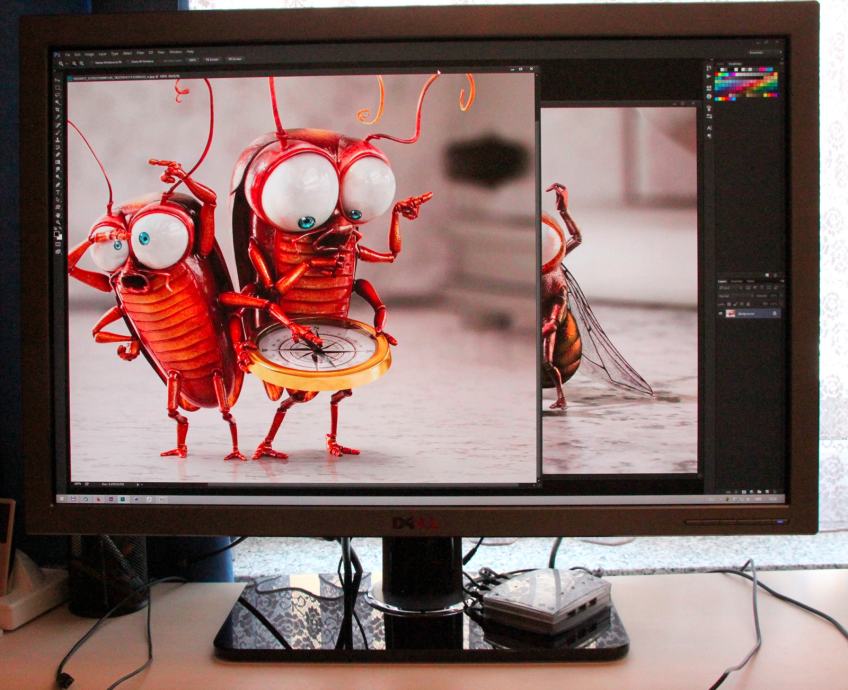Select the Eyedropper tool

57,117
